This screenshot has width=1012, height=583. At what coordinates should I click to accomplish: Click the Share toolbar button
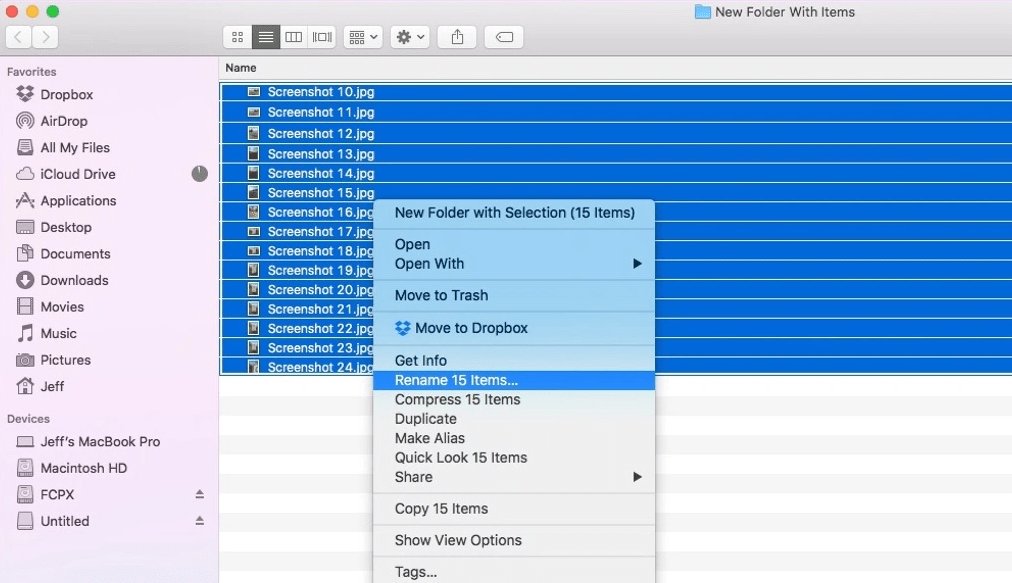pos(457,37)
